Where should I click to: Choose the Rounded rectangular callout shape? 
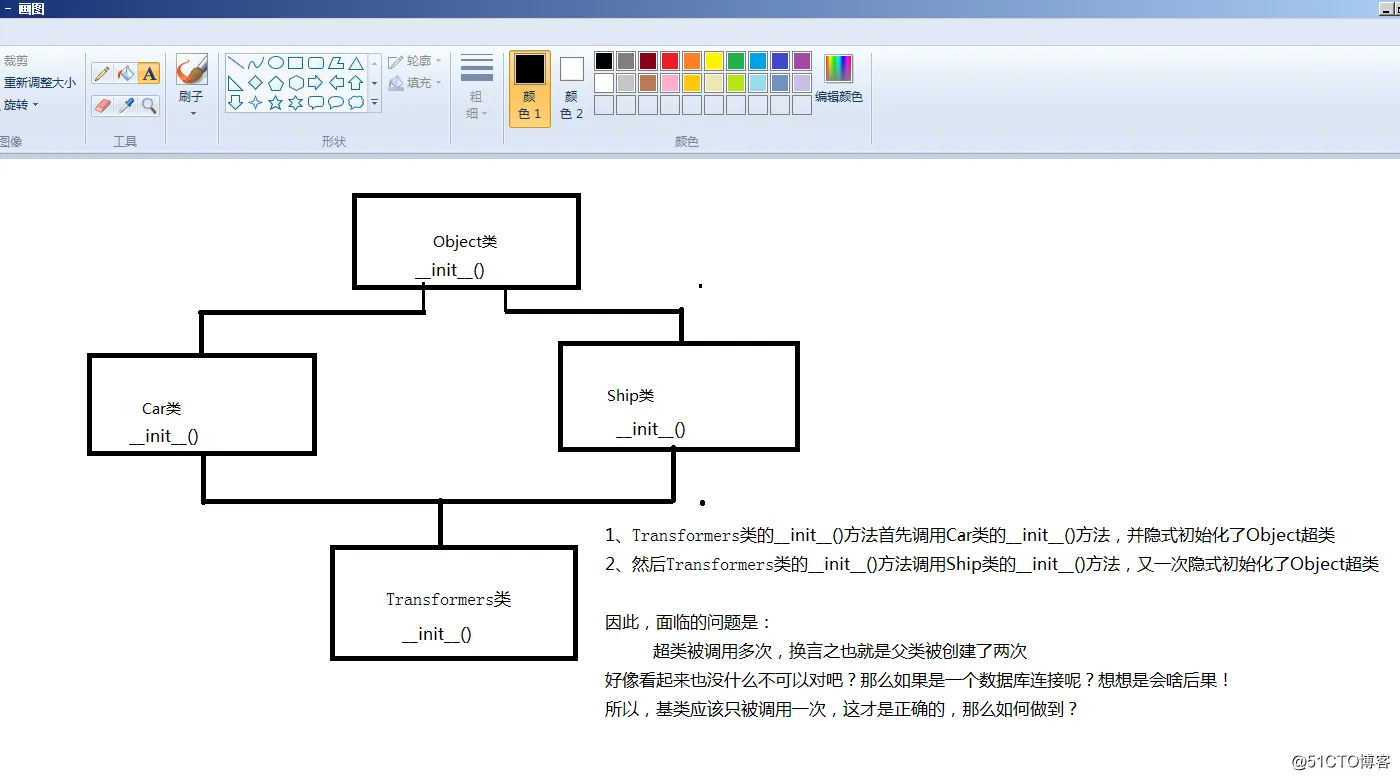coord(316,102)
